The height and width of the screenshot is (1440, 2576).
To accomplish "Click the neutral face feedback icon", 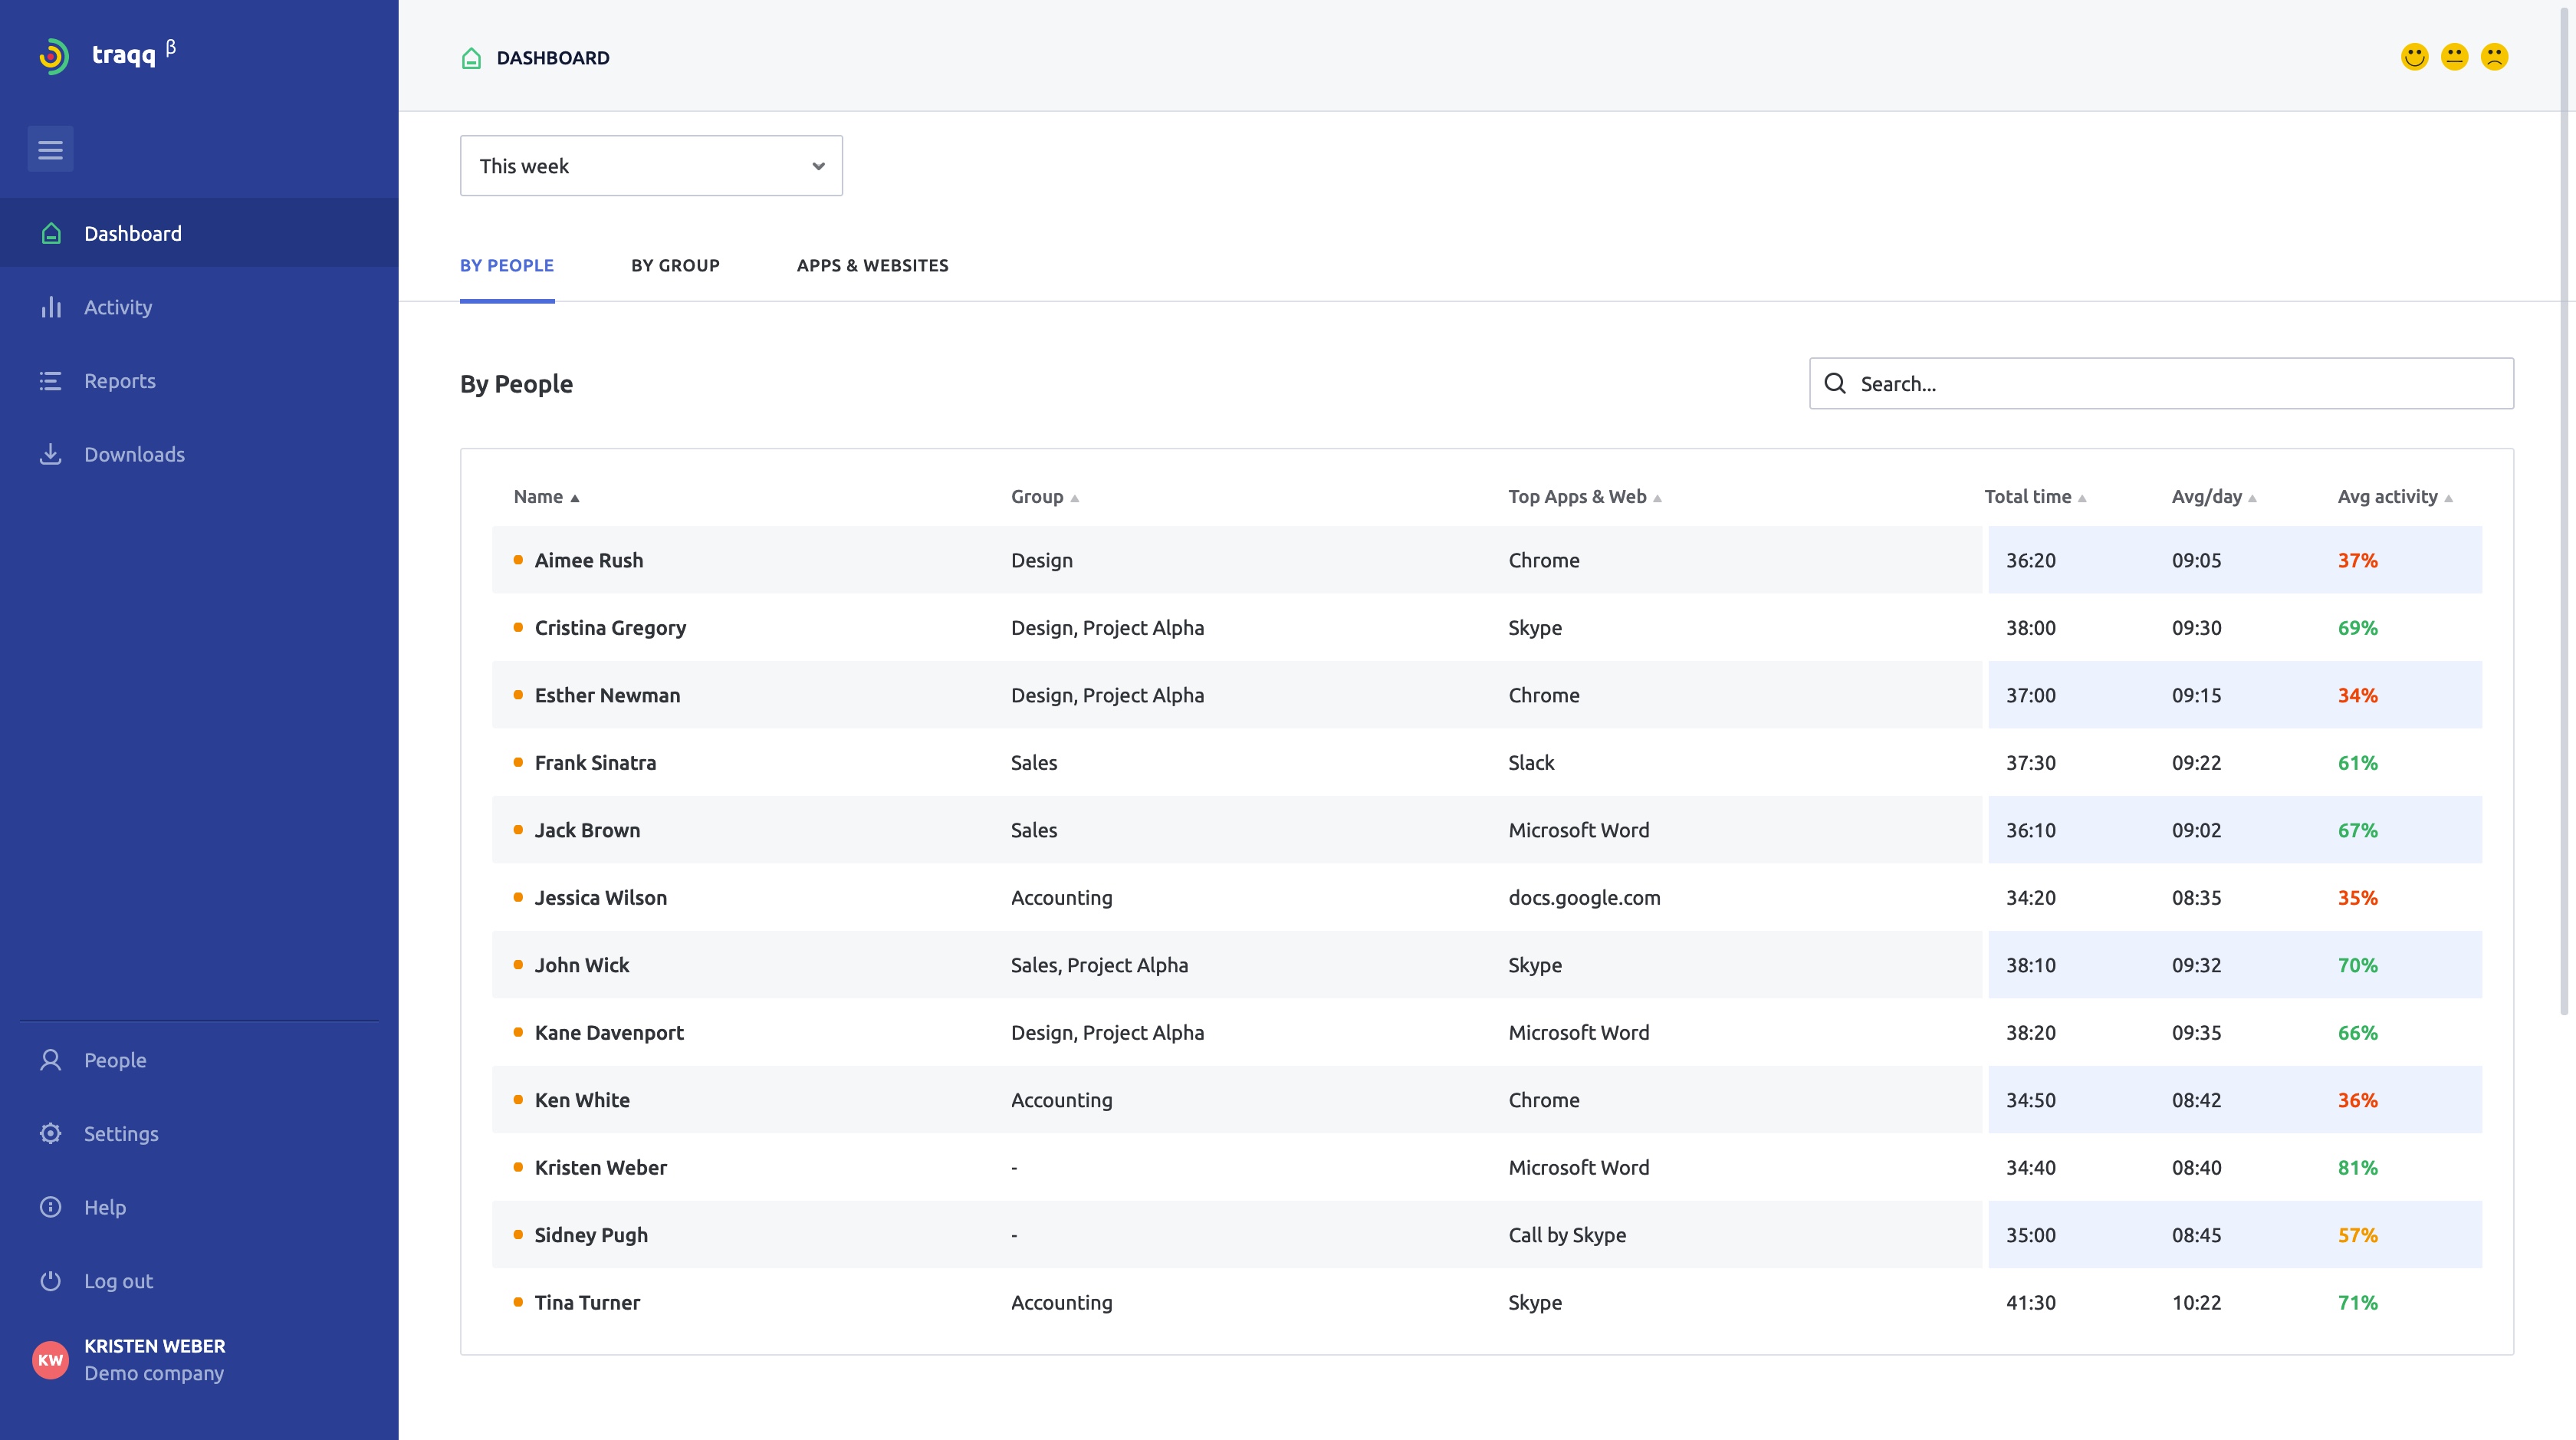I will coord(2454,57).
